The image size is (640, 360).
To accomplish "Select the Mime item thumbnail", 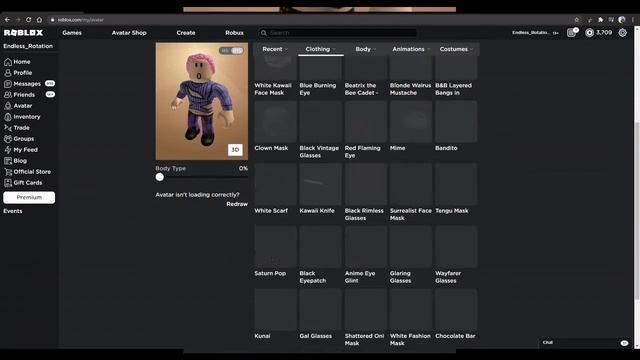I will pyautogui.click(x=411, y=121).
